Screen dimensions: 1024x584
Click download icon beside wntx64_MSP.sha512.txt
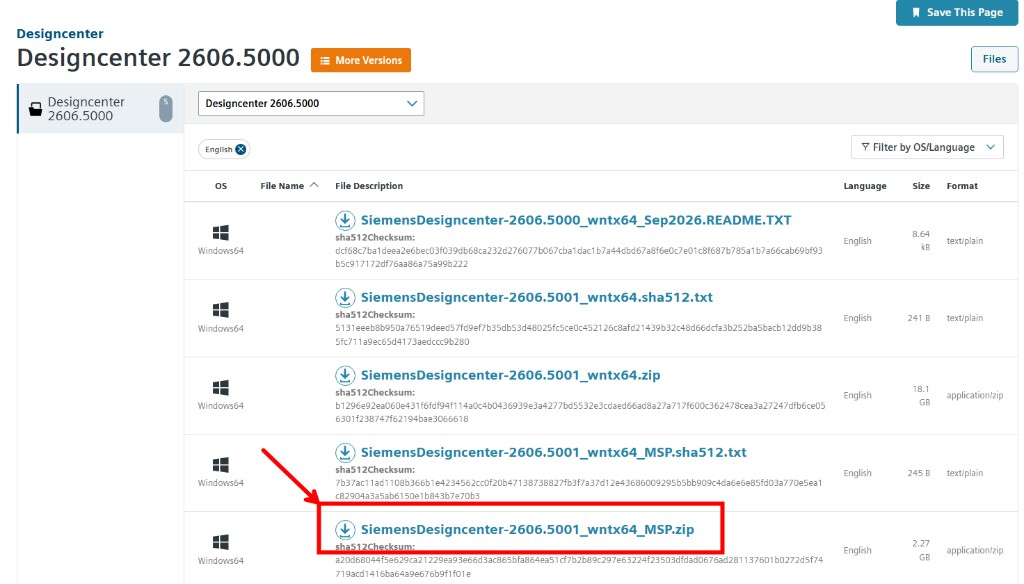click(345, 452)
